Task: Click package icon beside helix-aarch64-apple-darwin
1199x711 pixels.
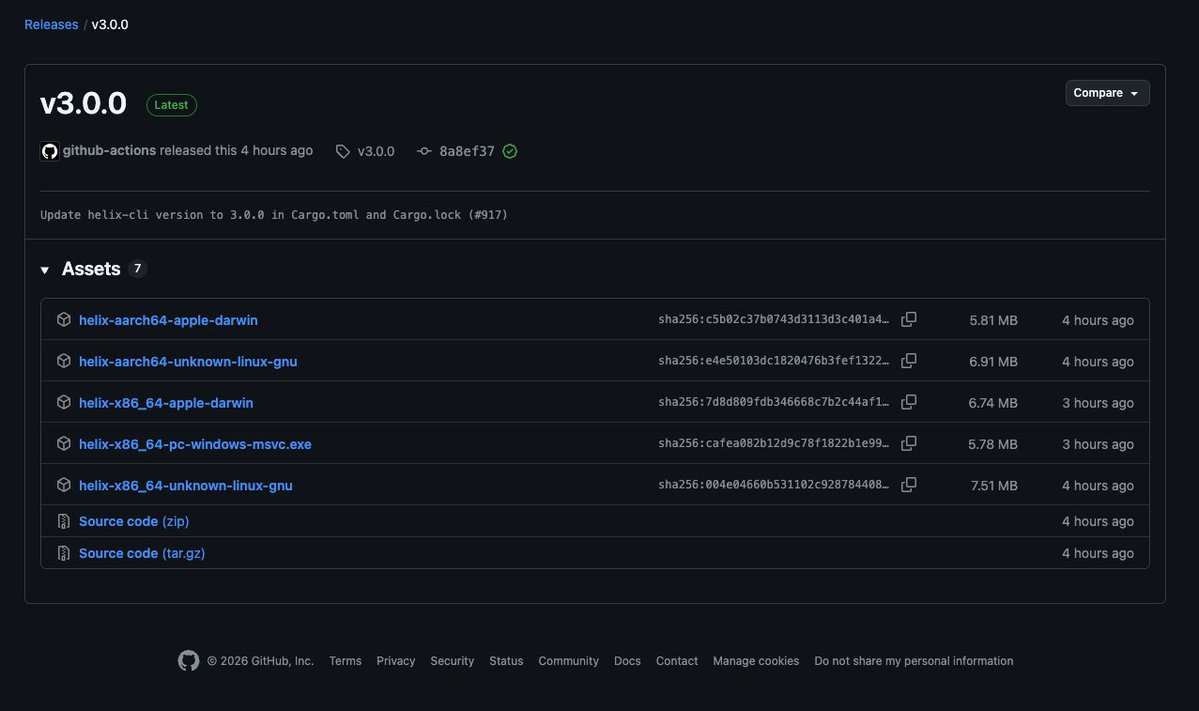Action: click(63, 320)
